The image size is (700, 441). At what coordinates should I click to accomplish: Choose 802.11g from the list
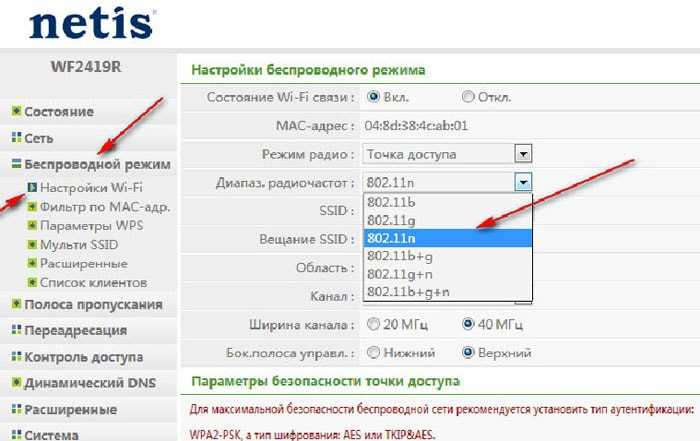[448, 220]
